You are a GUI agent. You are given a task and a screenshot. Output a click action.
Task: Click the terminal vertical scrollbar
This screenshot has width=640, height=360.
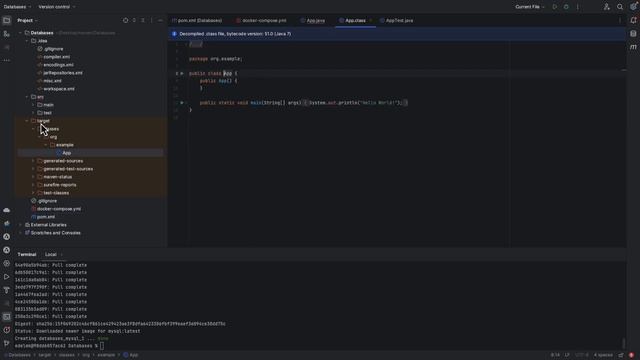624,343
